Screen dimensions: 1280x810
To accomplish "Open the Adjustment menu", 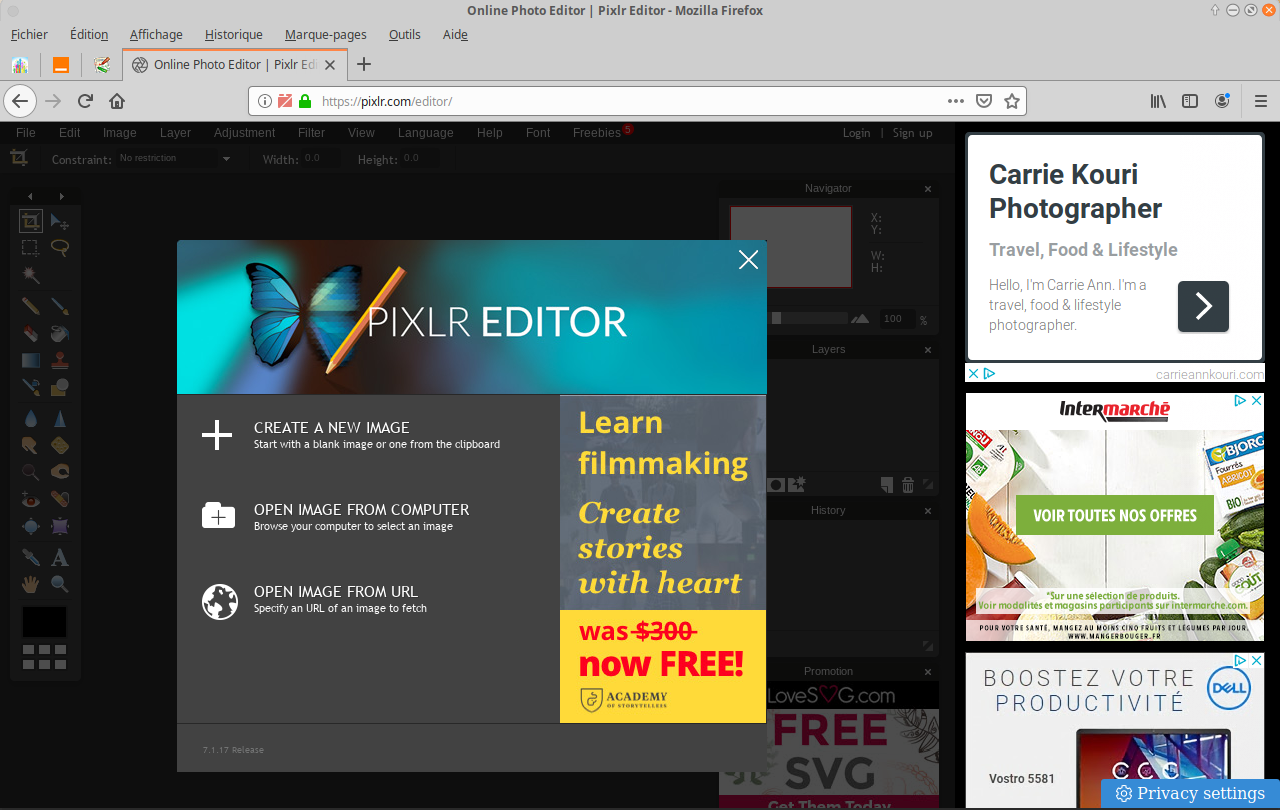I will 244,132.
